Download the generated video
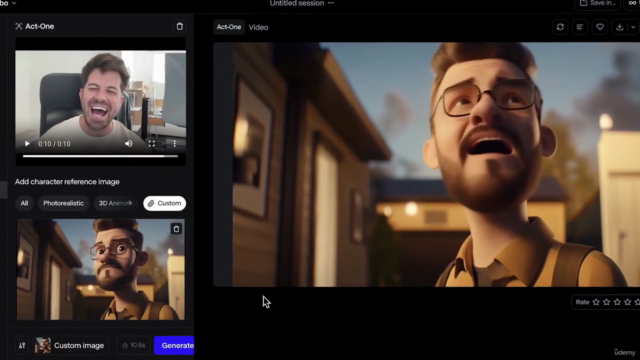The image size is (640, 360). 620,27
